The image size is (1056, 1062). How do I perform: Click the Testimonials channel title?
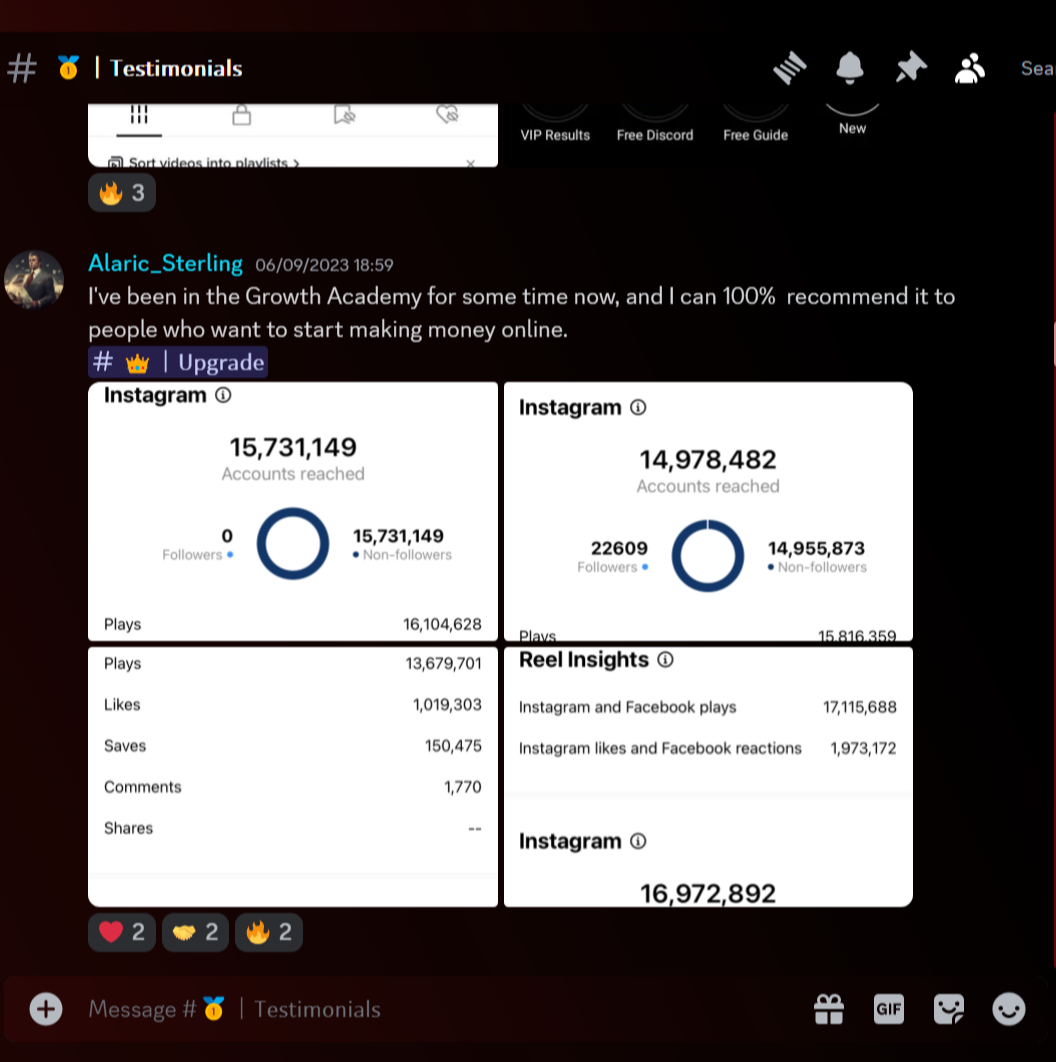(x=176, y=68)
